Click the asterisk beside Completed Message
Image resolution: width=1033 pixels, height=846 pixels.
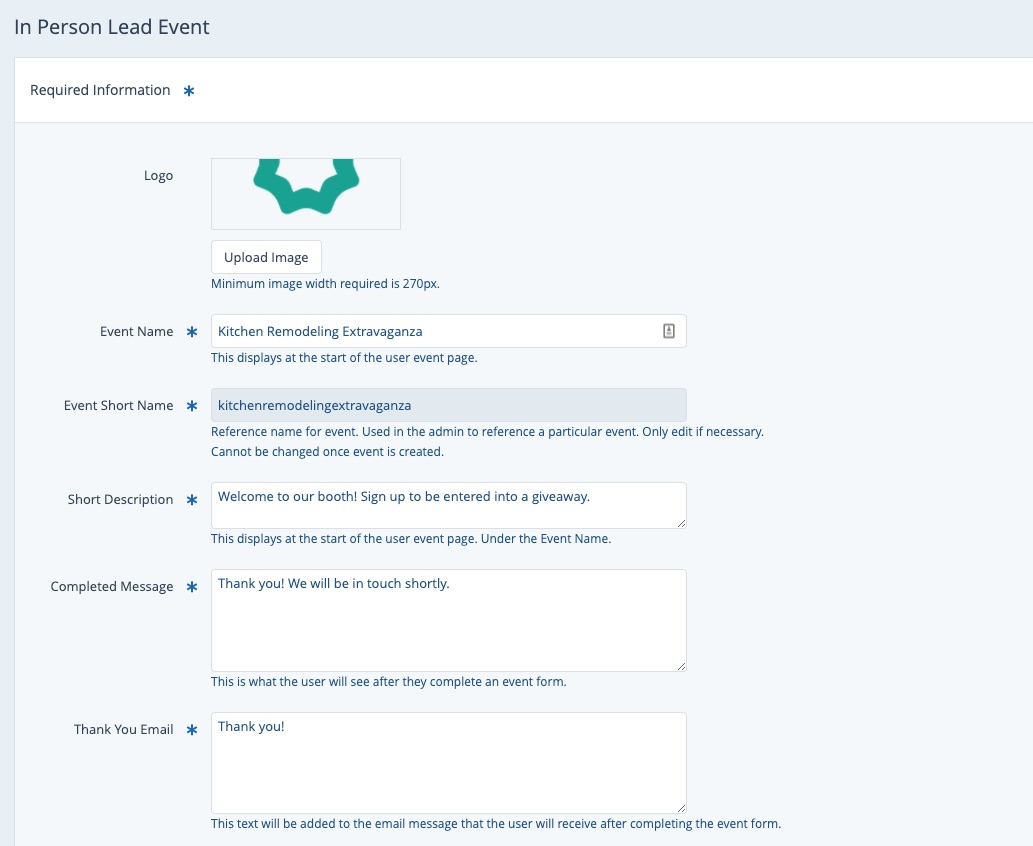193,587
